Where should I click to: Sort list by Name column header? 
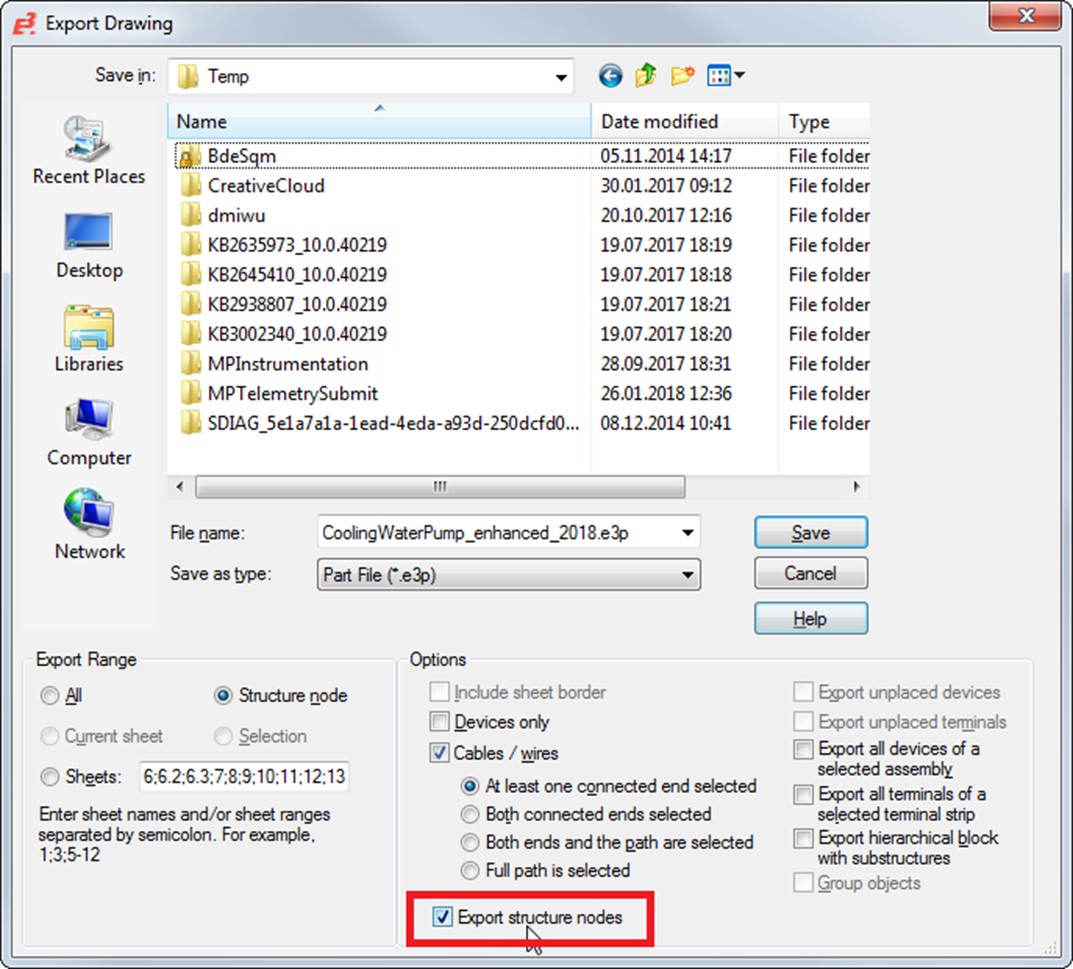point(380,122)
